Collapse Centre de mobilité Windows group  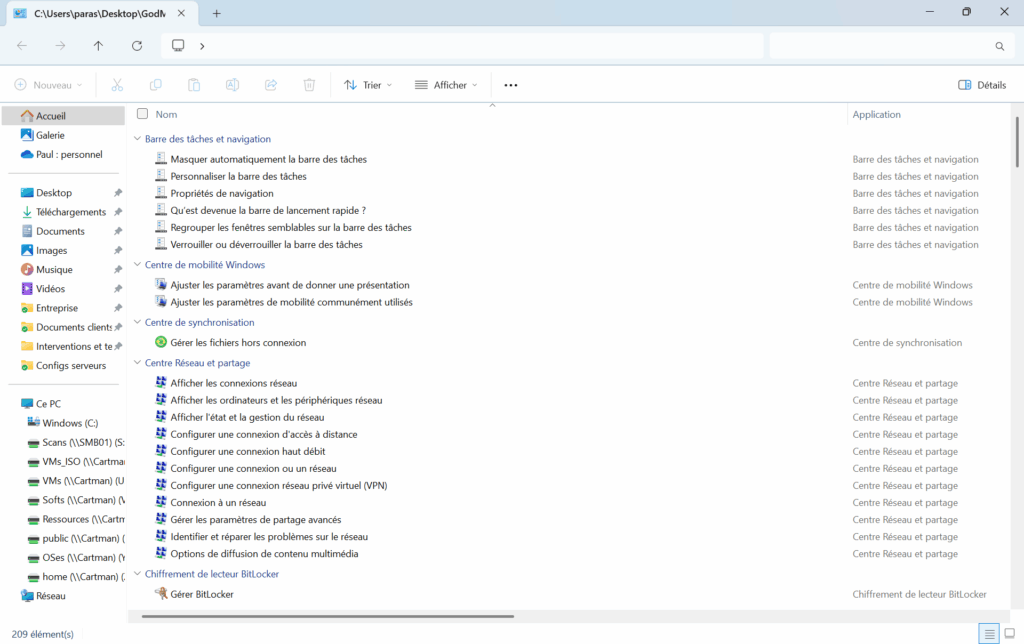click(137, 265)
